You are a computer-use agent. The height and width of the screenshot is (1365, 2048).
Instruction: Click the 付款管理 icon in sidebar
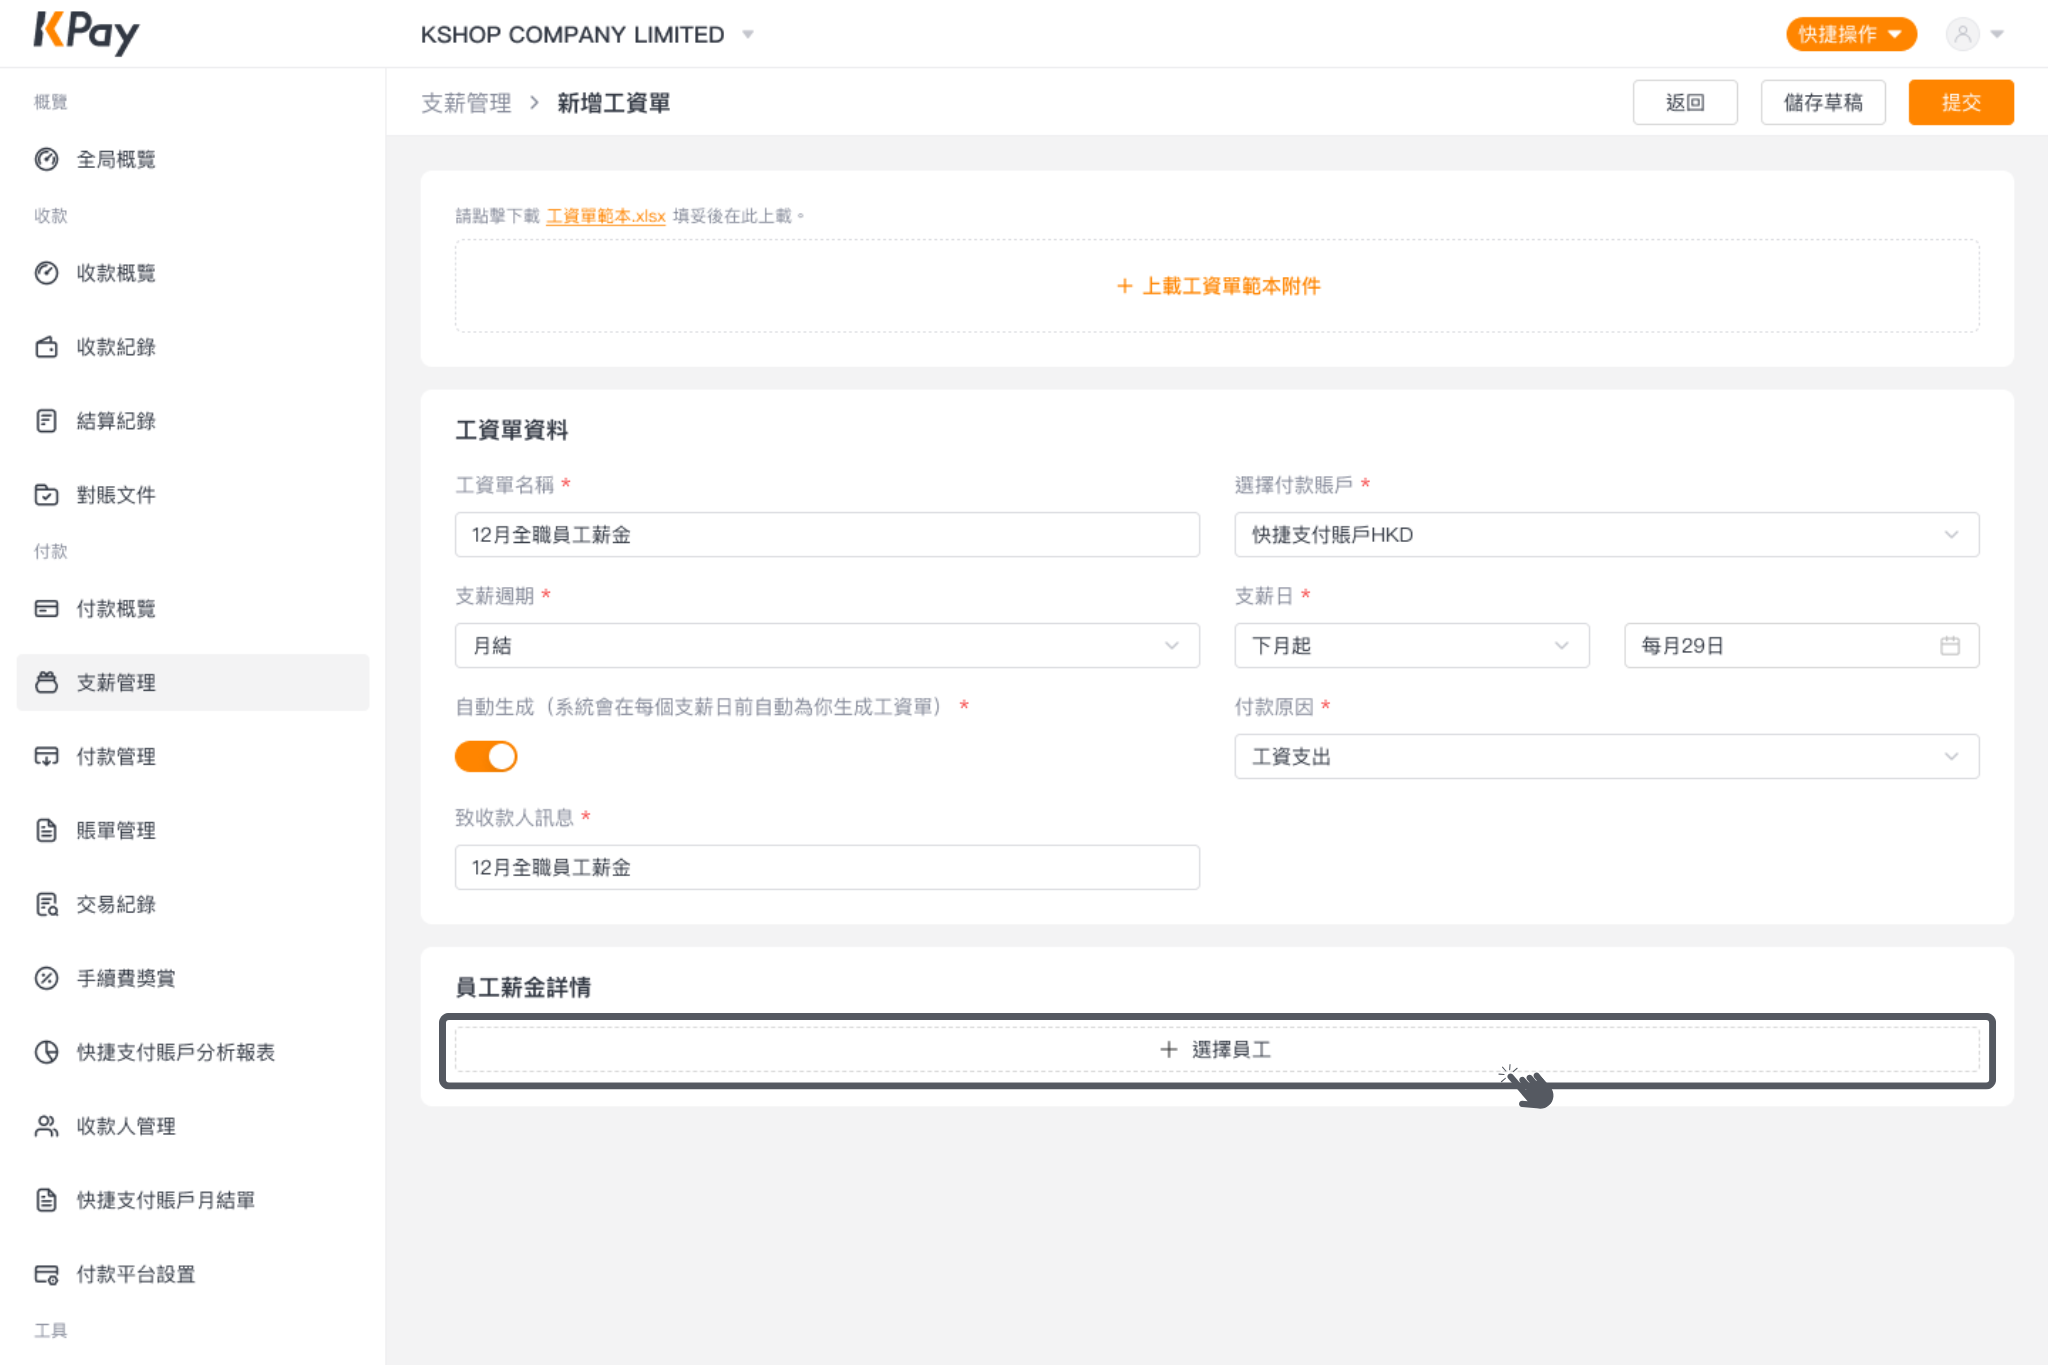coord(46,757)
